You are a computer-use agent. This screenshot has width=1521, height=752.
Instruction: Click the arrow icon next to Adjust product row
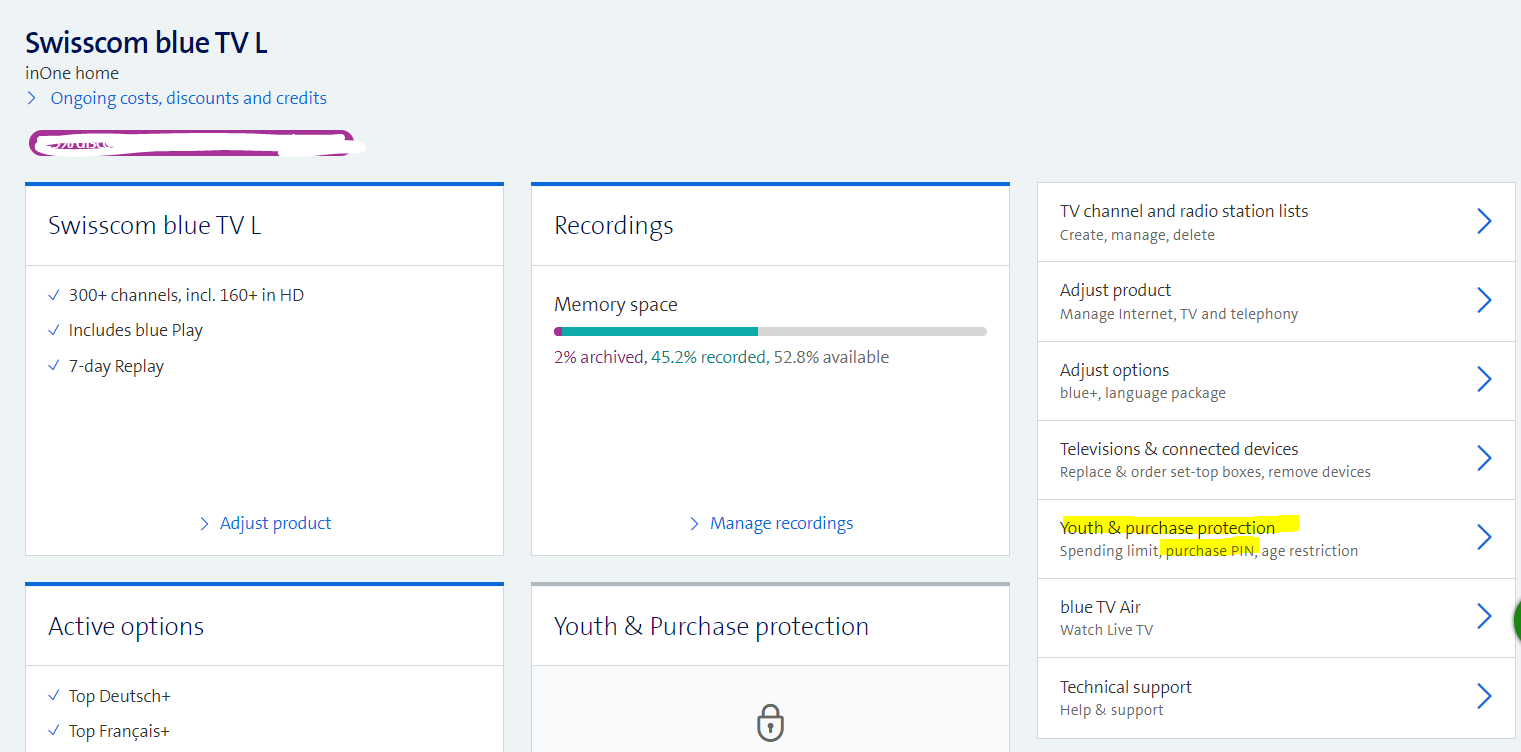[1484, 300]
